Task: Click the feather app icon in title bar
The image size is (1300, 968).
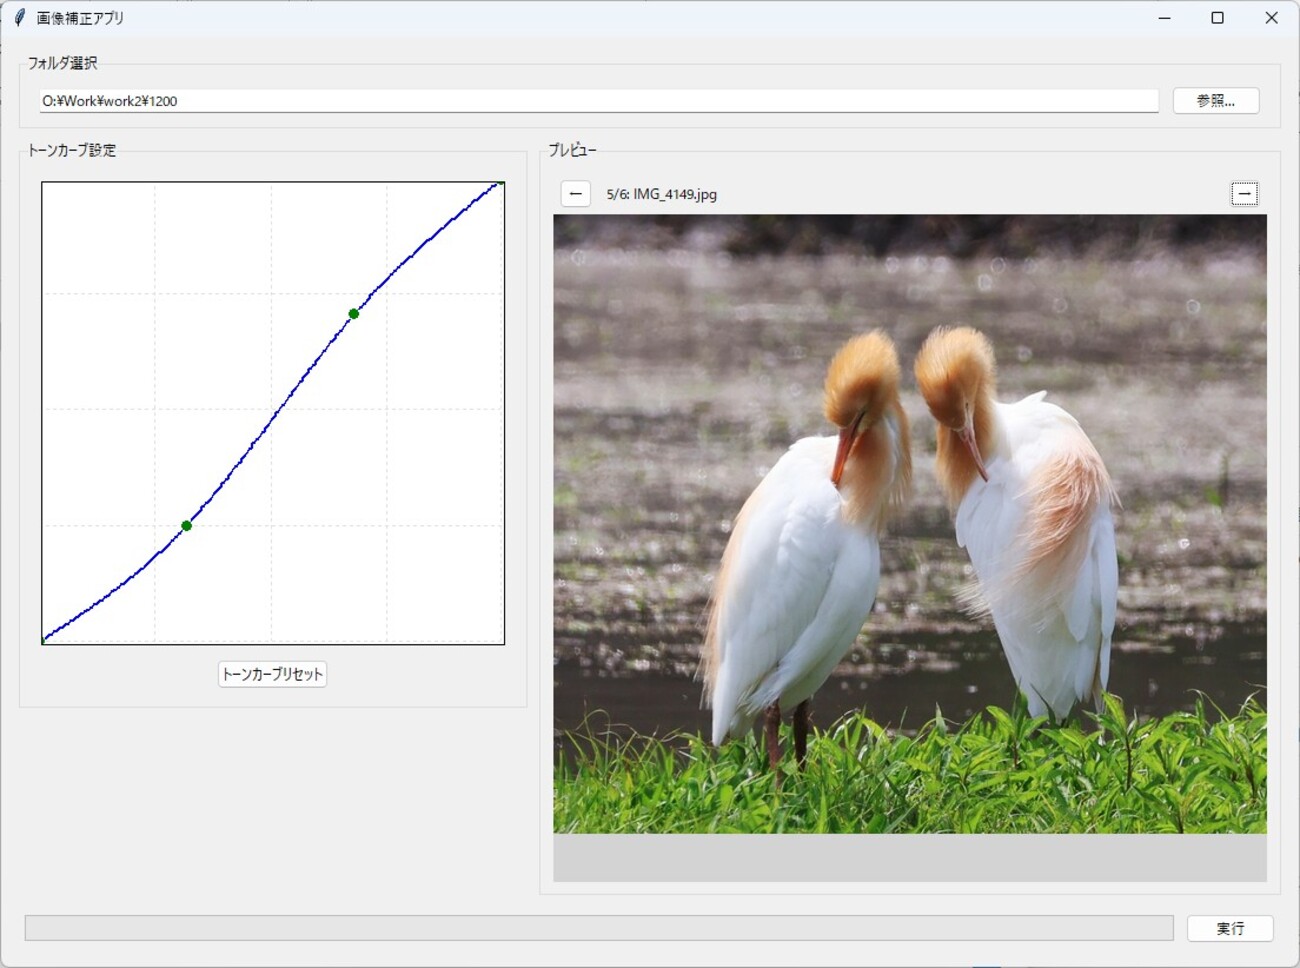Action: 19,18
